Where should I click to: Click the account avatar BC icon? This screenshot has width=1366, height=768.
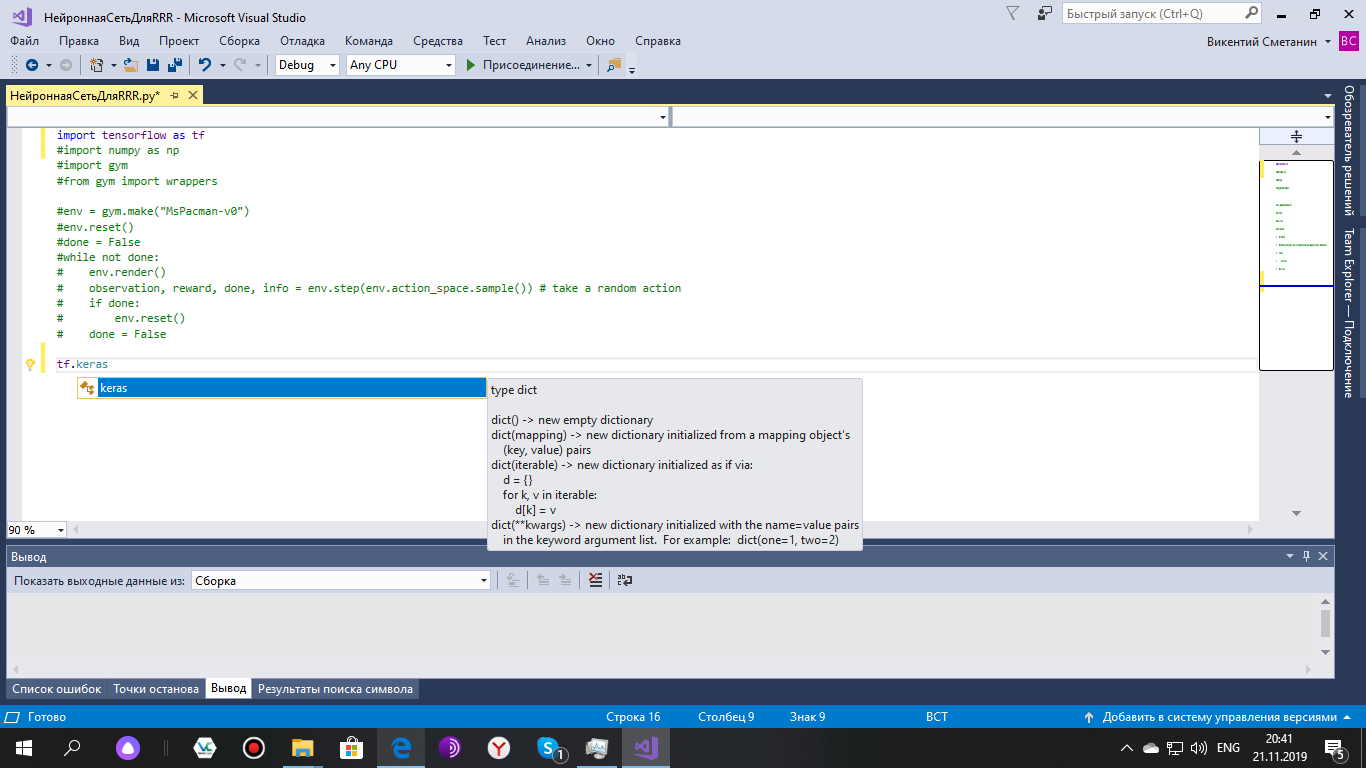tap(1349, 41)
